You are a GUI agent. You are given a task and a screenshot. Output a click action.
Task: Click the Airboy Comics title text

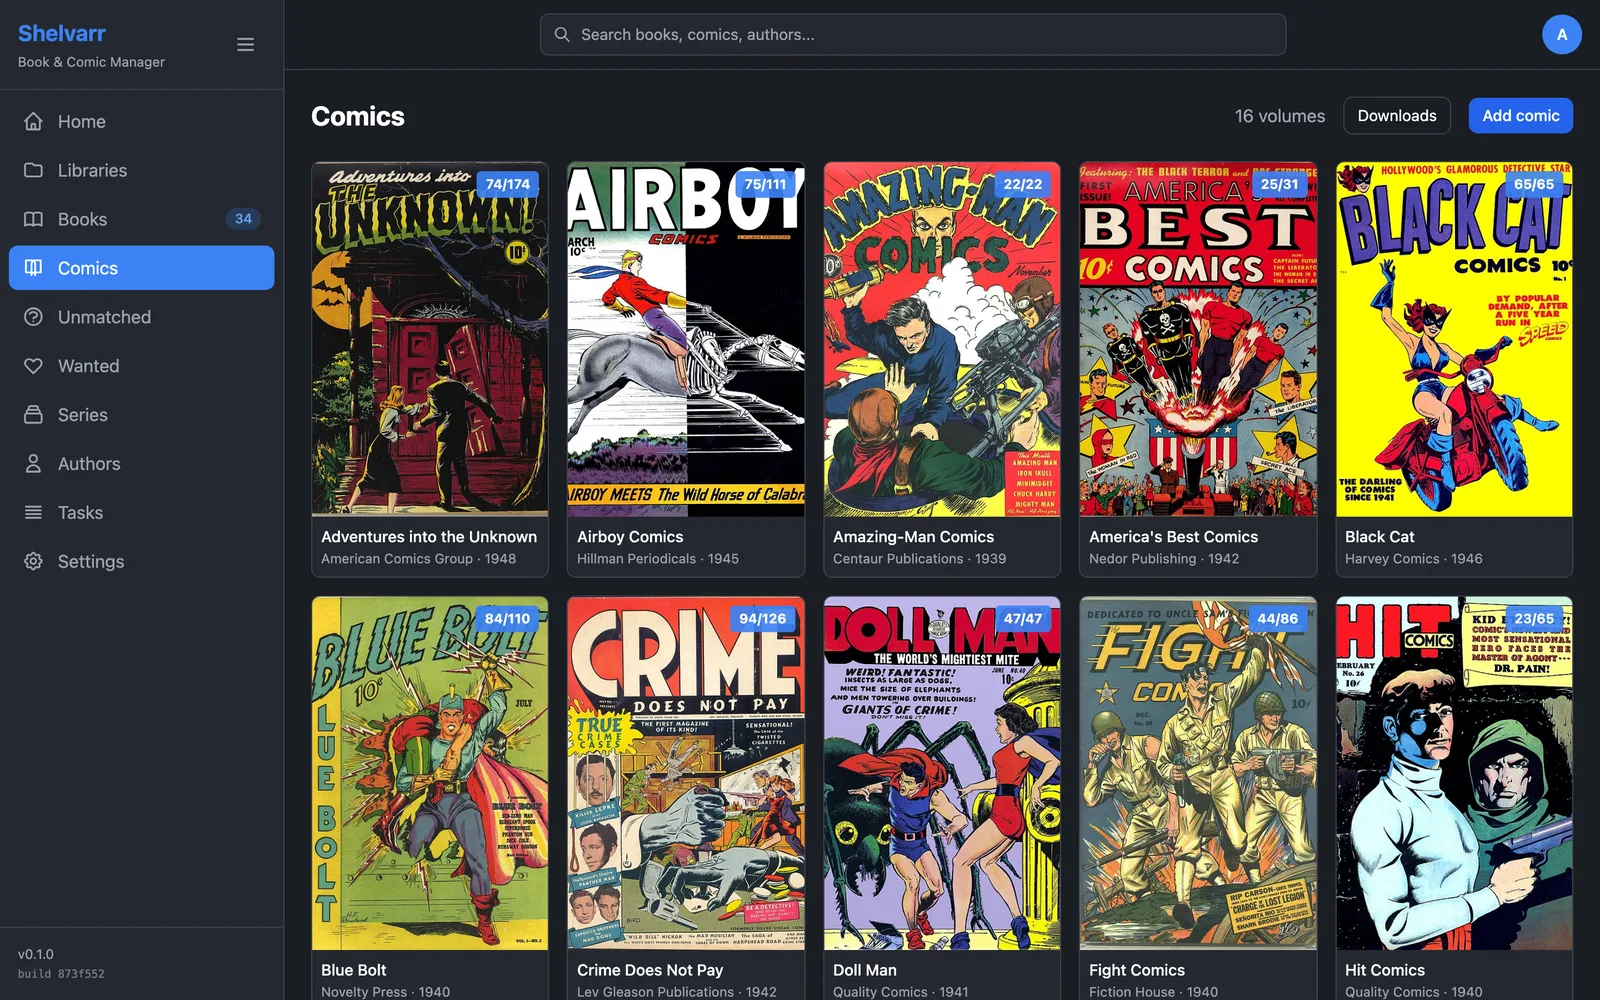630,537
